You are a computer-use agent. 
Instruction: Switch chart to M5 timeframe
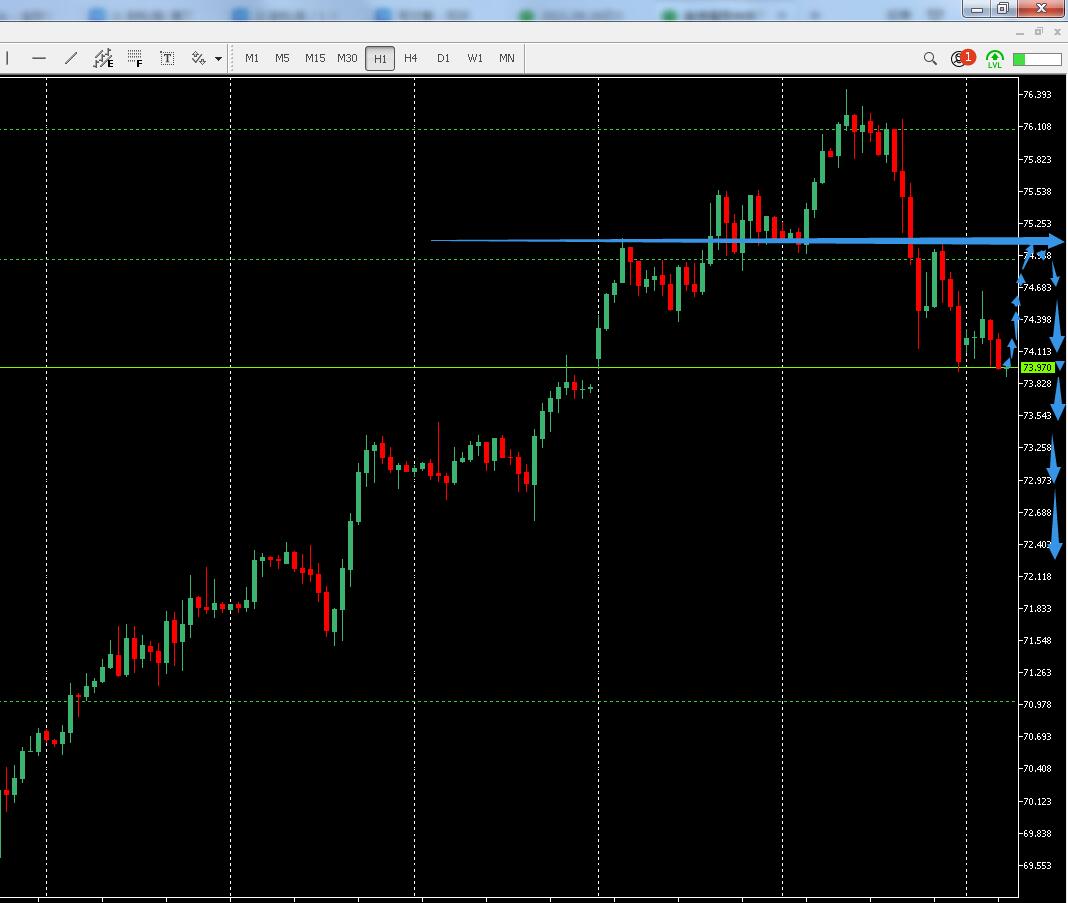[282, 59]
